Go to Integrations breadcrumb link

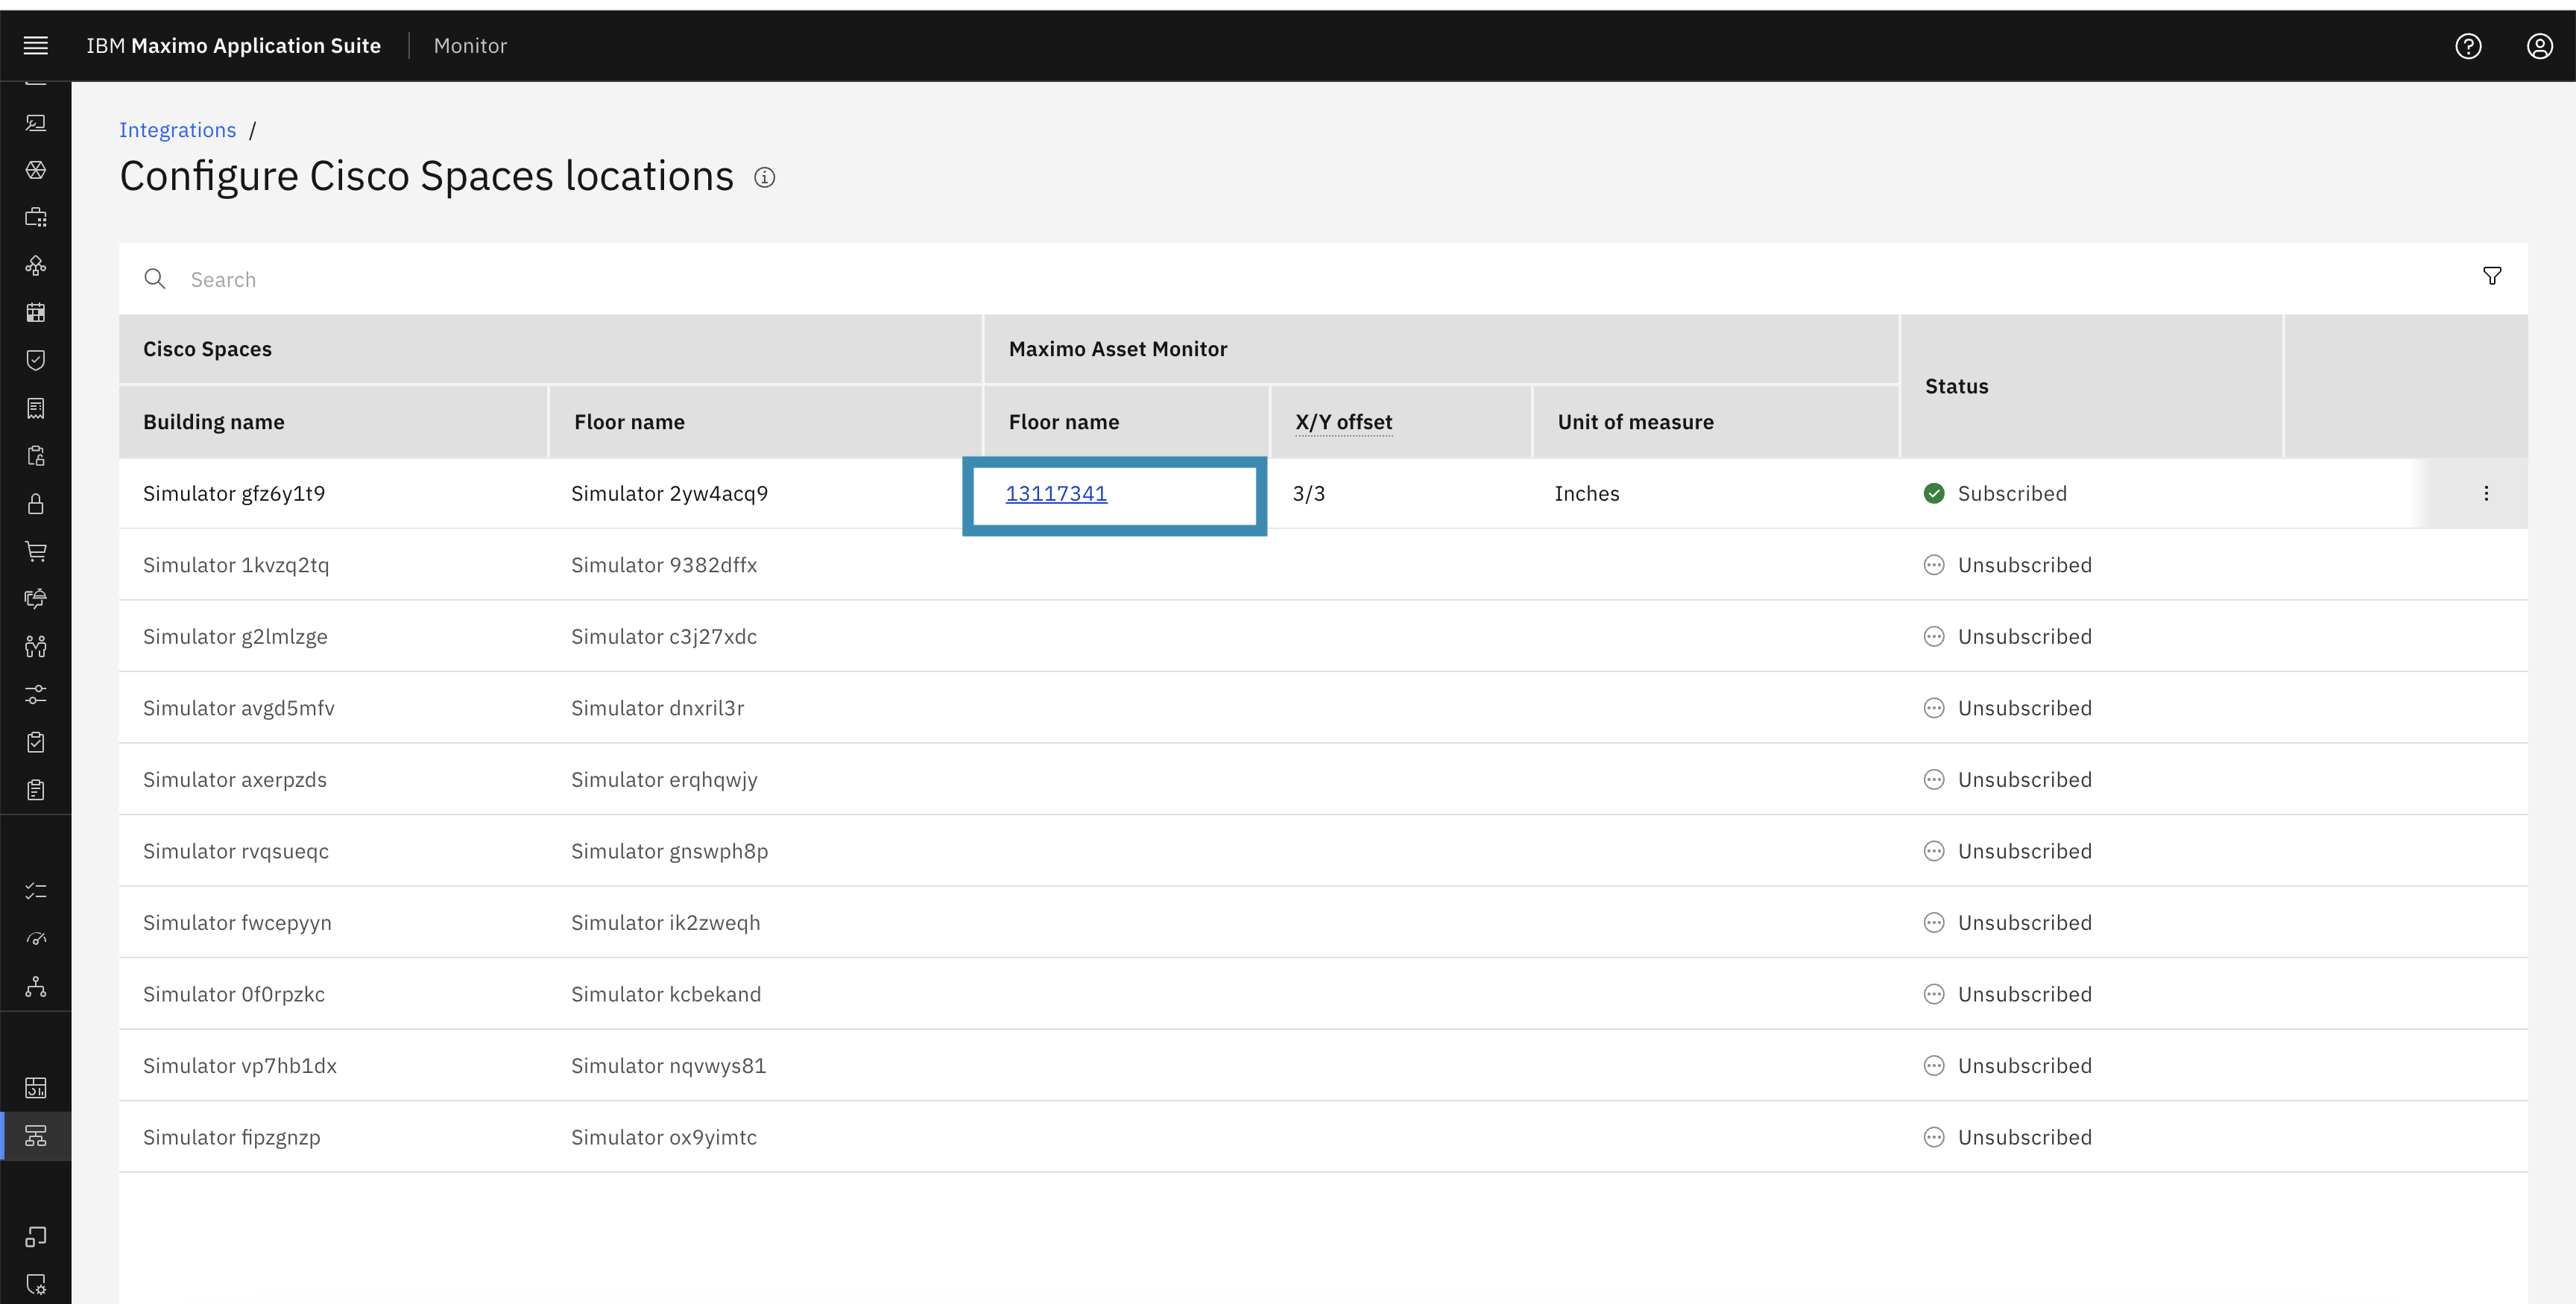coord(177,130)
